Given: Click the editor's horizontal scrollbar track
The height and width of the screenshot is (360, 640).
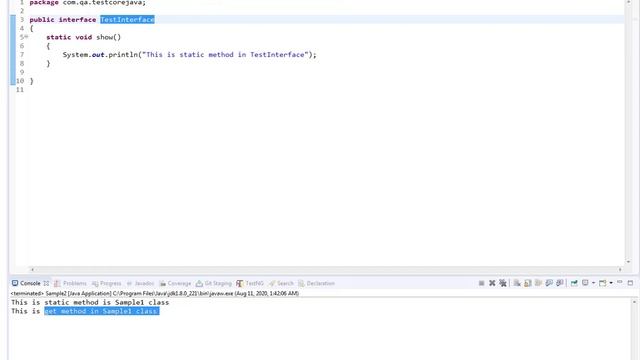Looking at the screenshot, I should click(326, 269).
